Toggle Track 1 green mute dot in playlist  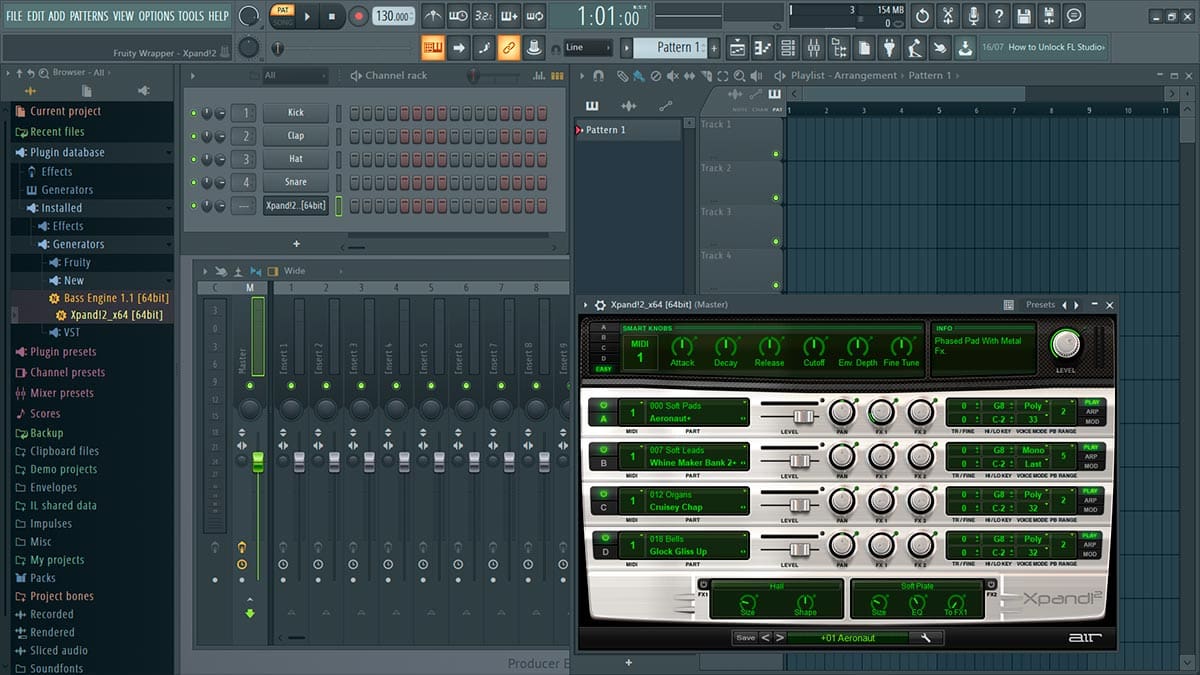click(x=776, y=154)
